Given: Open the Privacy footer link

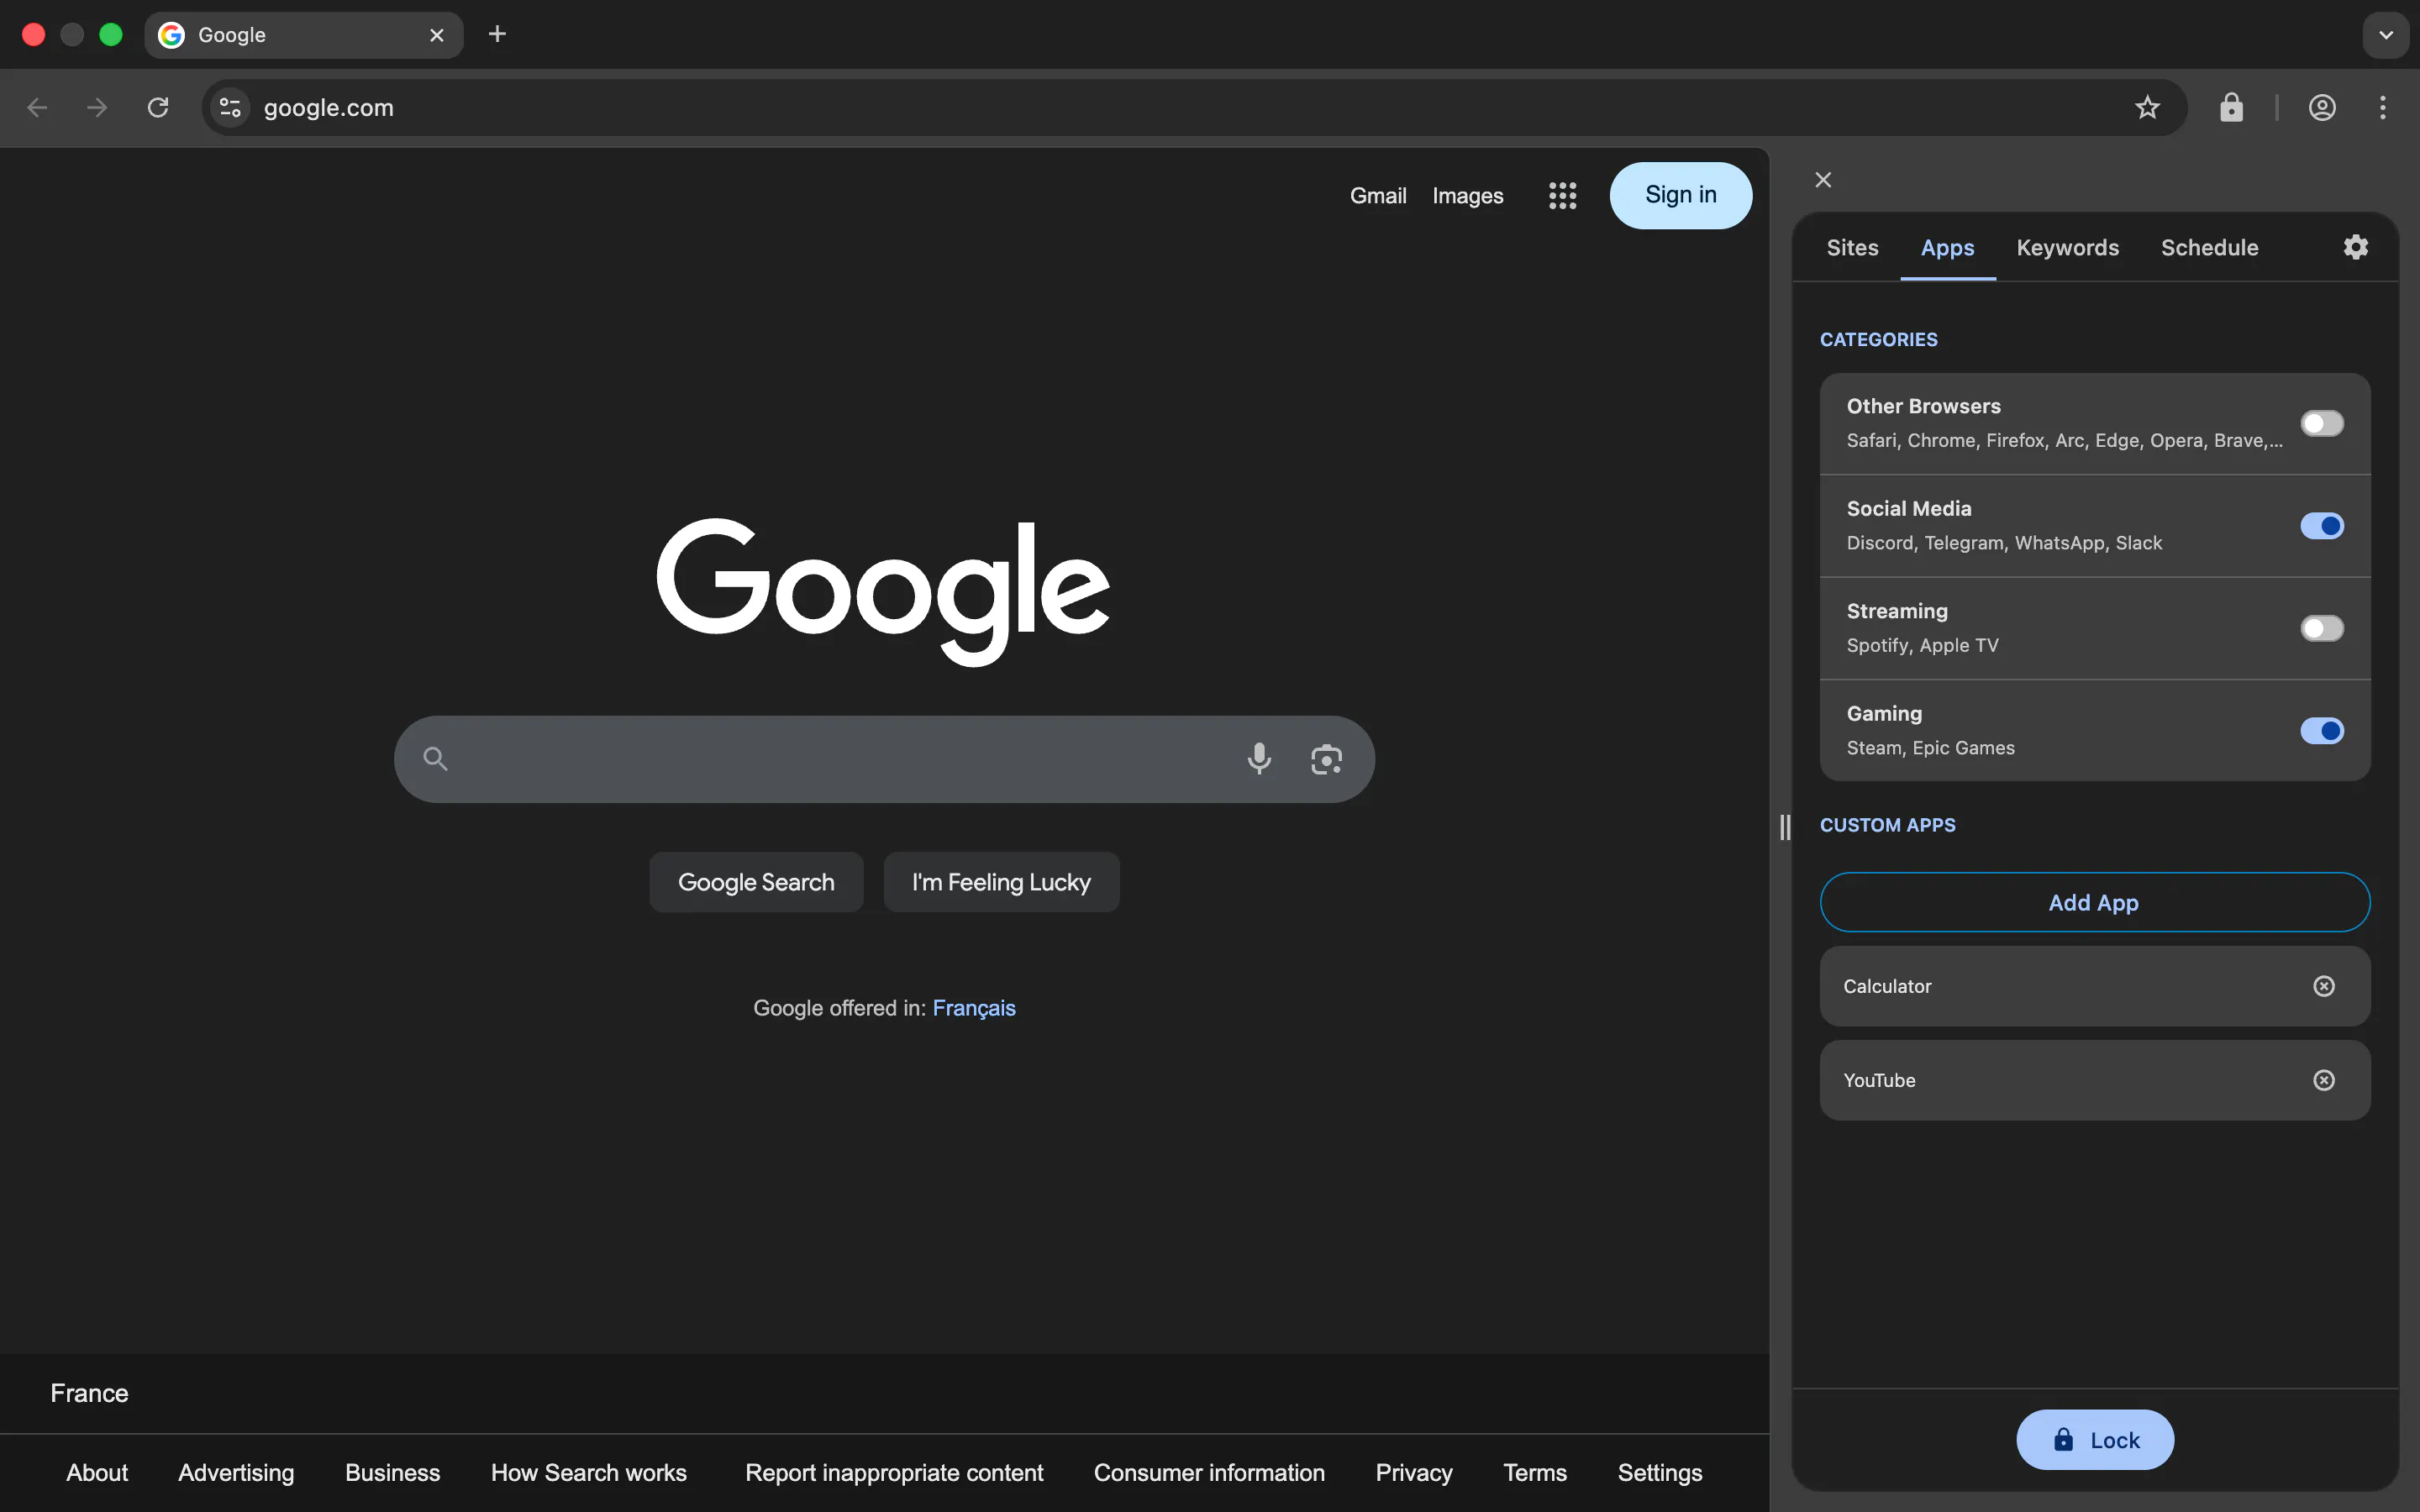Looking at the screenshot, I should [1414, 1473].
